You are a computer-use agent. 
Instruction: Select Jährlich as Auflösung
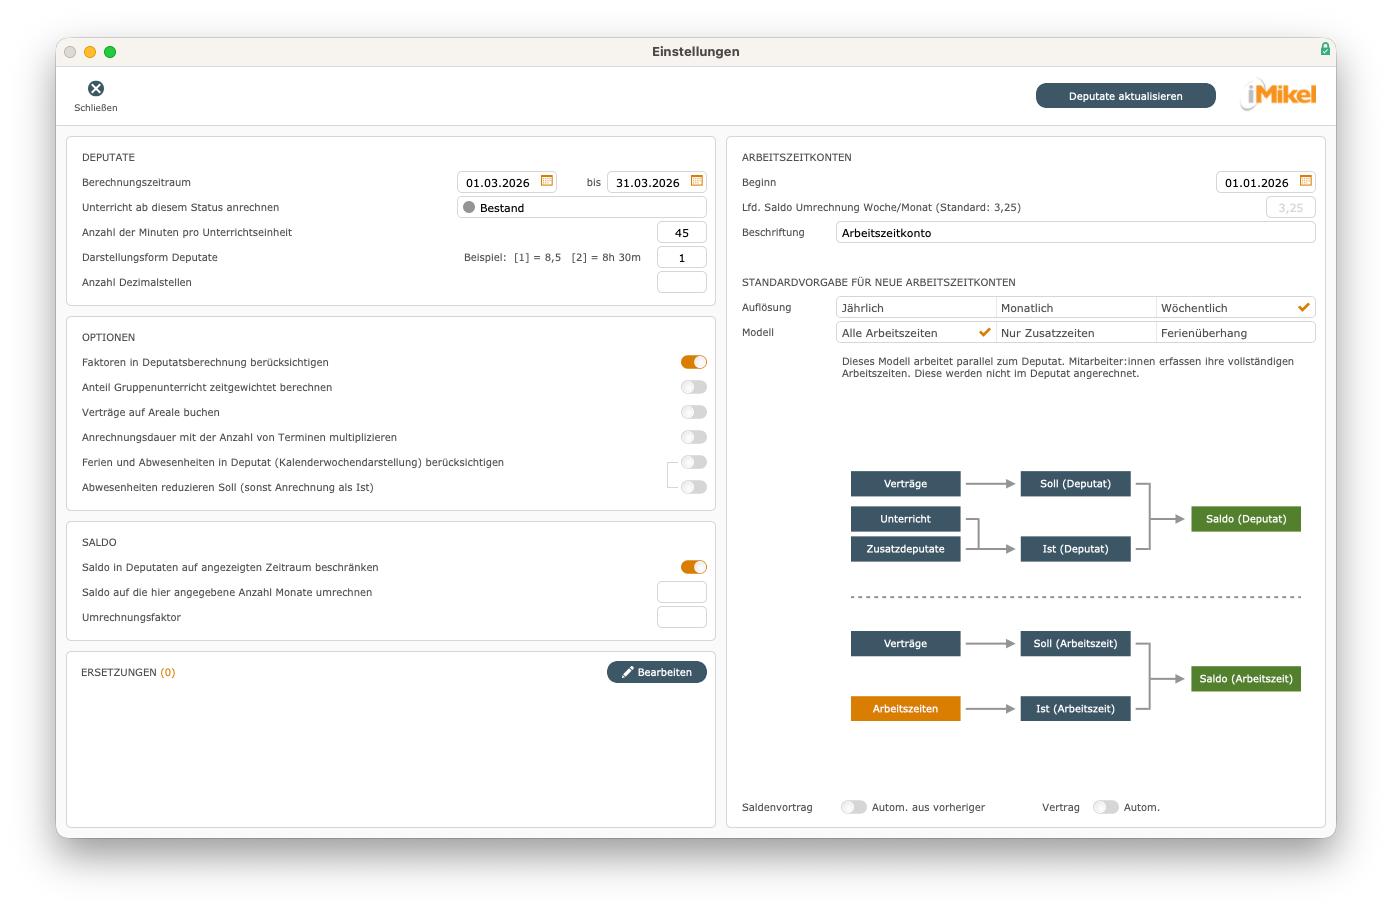tap(915, 308)
